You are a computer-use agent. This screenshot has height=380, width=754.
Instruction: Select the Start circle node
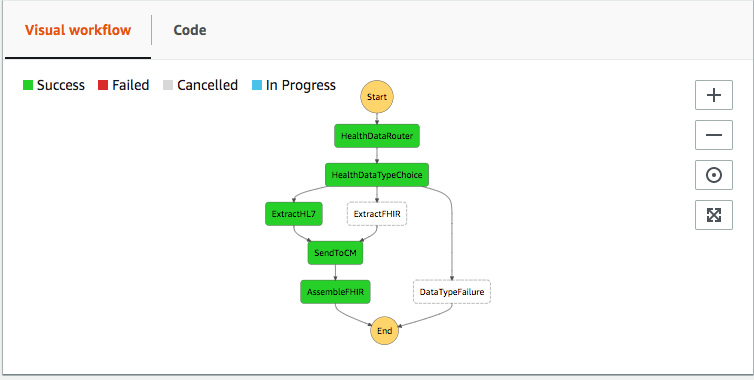point(377,97)
